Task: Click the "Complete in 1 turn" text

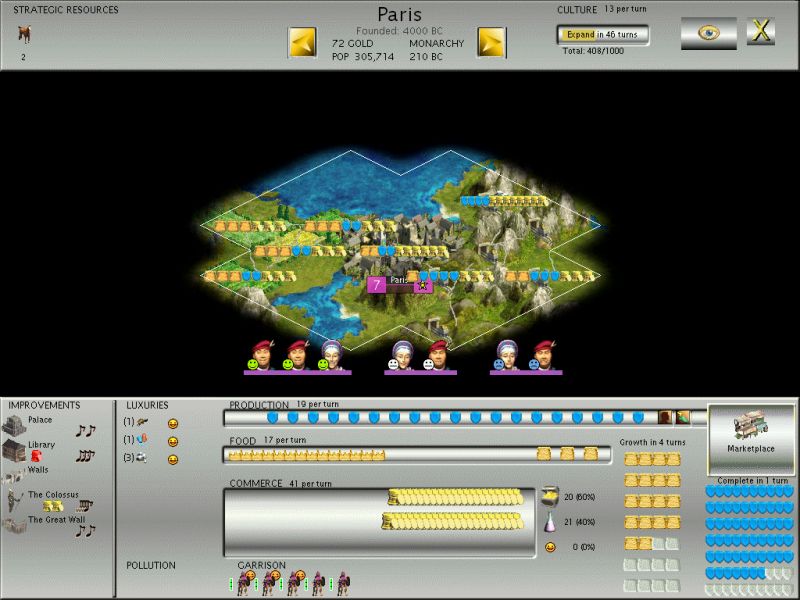Action: [753, 481]
